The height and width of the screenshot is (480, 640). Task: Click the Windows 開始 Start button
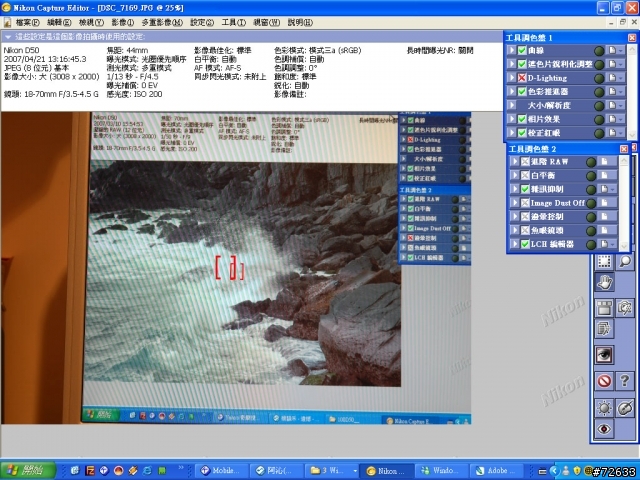[x=28, y=471]
